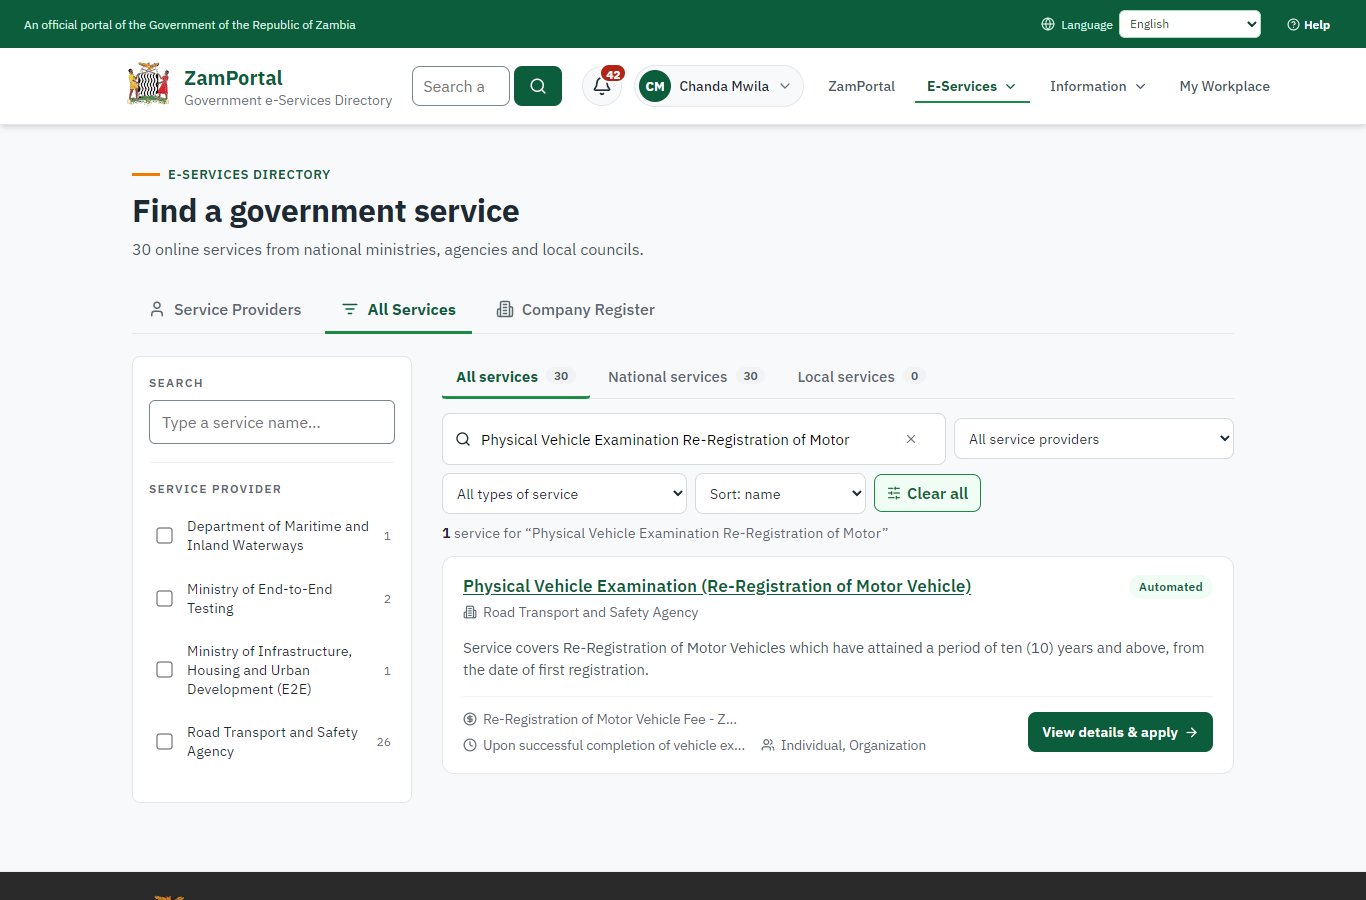Check Ministry of Infrastructure, Housing filter
The image size is (1366, 900).
pos(165,670)
